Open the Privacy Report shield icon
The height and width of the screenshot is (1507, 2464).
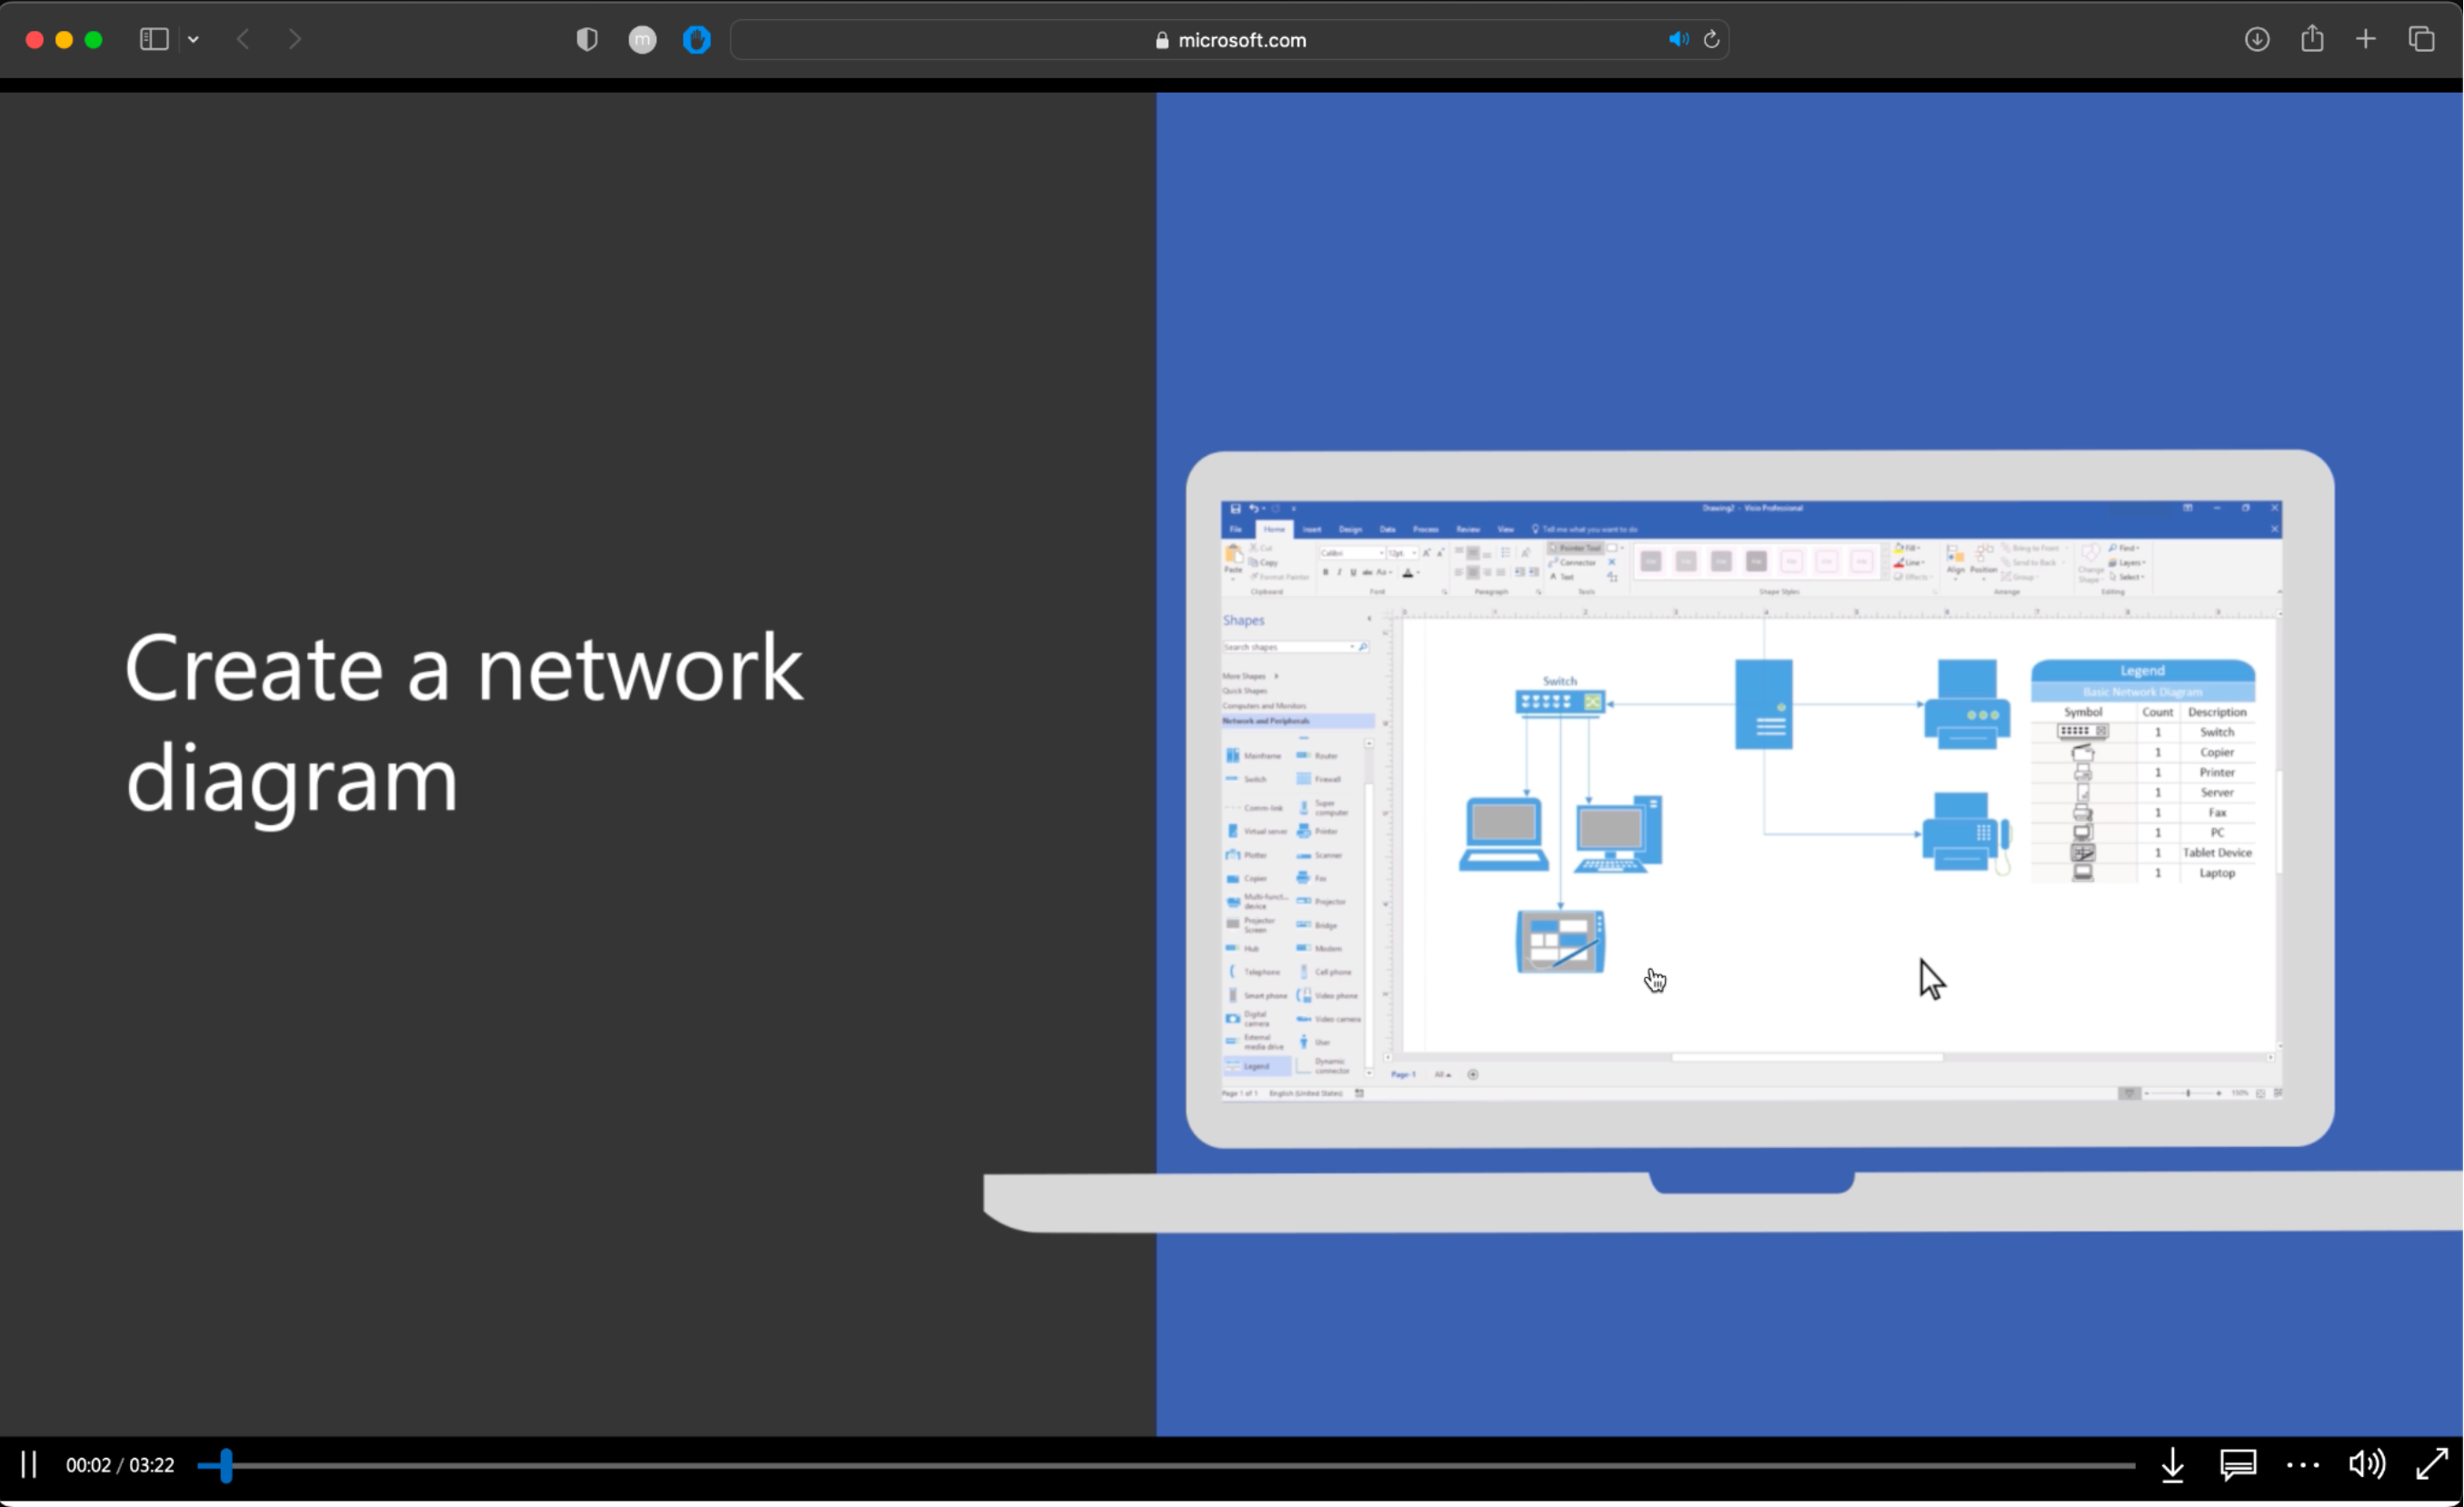pos(587,39)
